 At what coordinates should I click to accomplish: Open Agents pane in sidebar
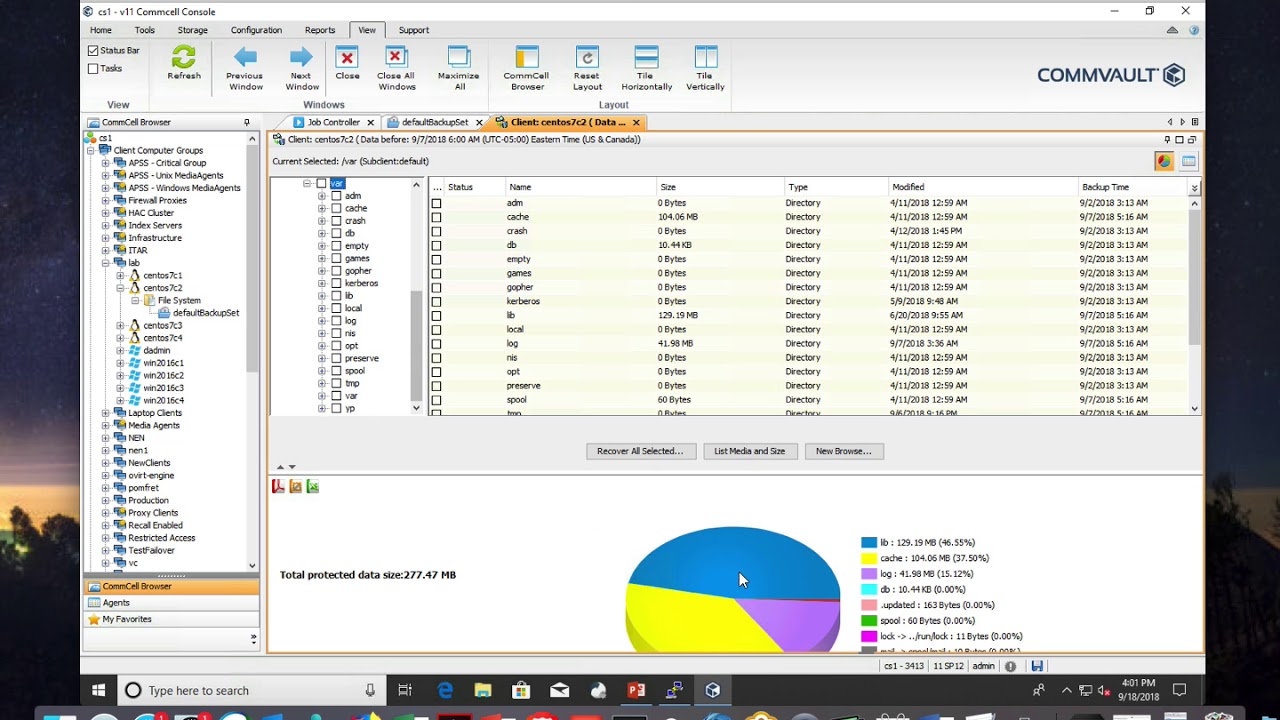pyautogui.click(x=171, y=603)
